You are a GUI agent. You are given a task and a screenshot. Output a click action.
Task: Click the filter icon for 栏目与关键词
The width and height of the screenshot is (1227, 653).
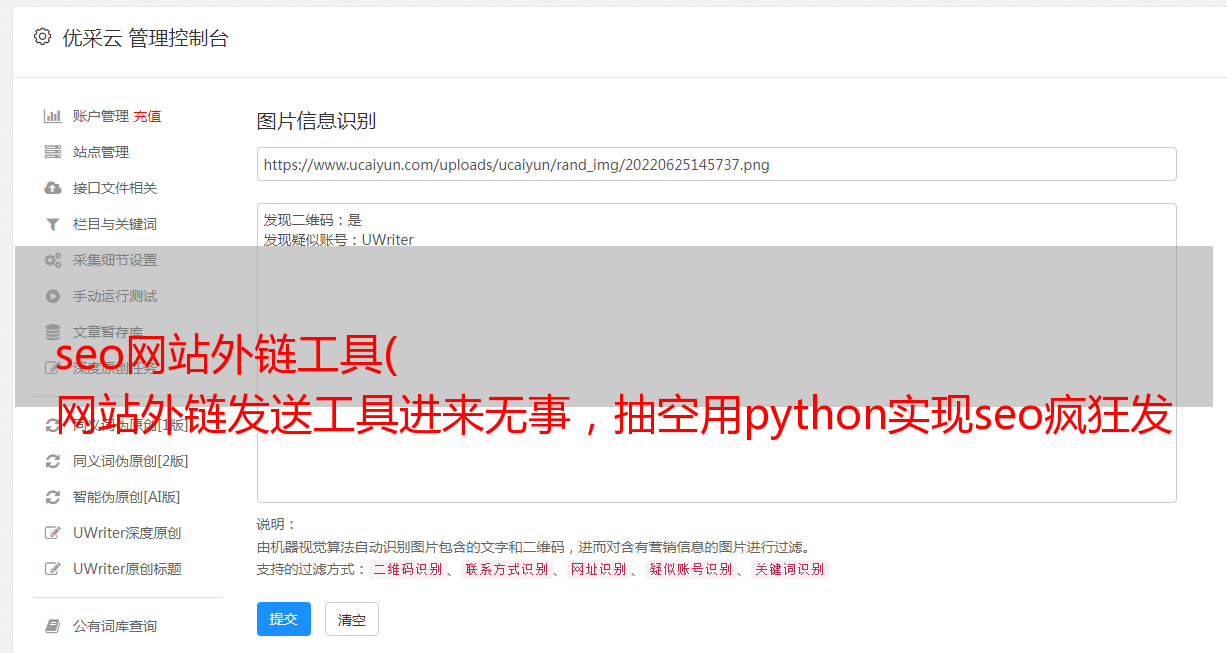point(53,224)
